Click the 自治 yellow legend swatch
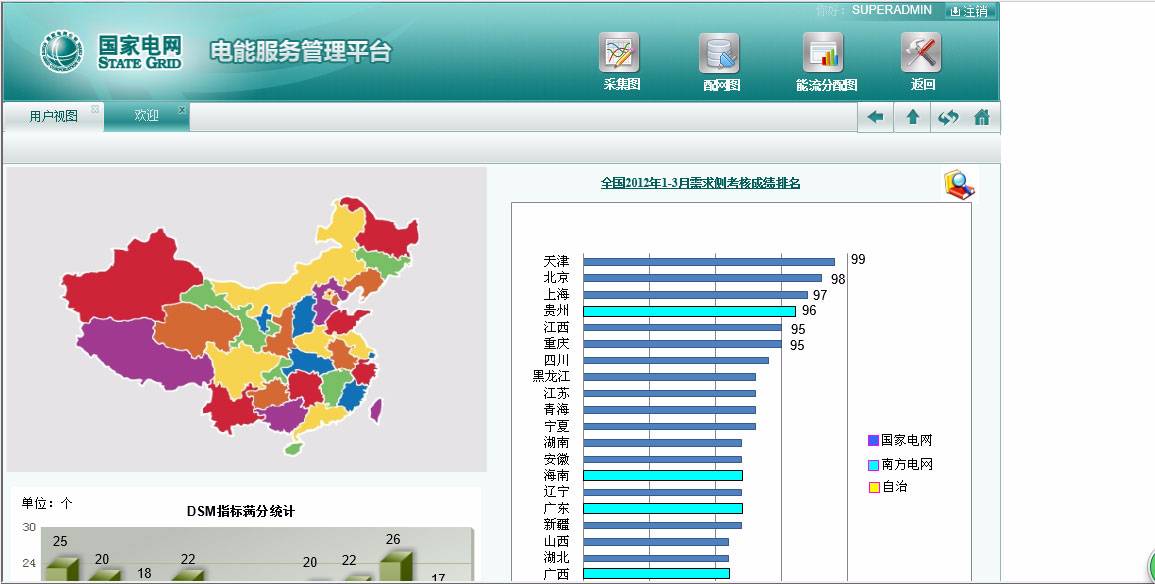1155x584 pixels. [x=874, y=488]
